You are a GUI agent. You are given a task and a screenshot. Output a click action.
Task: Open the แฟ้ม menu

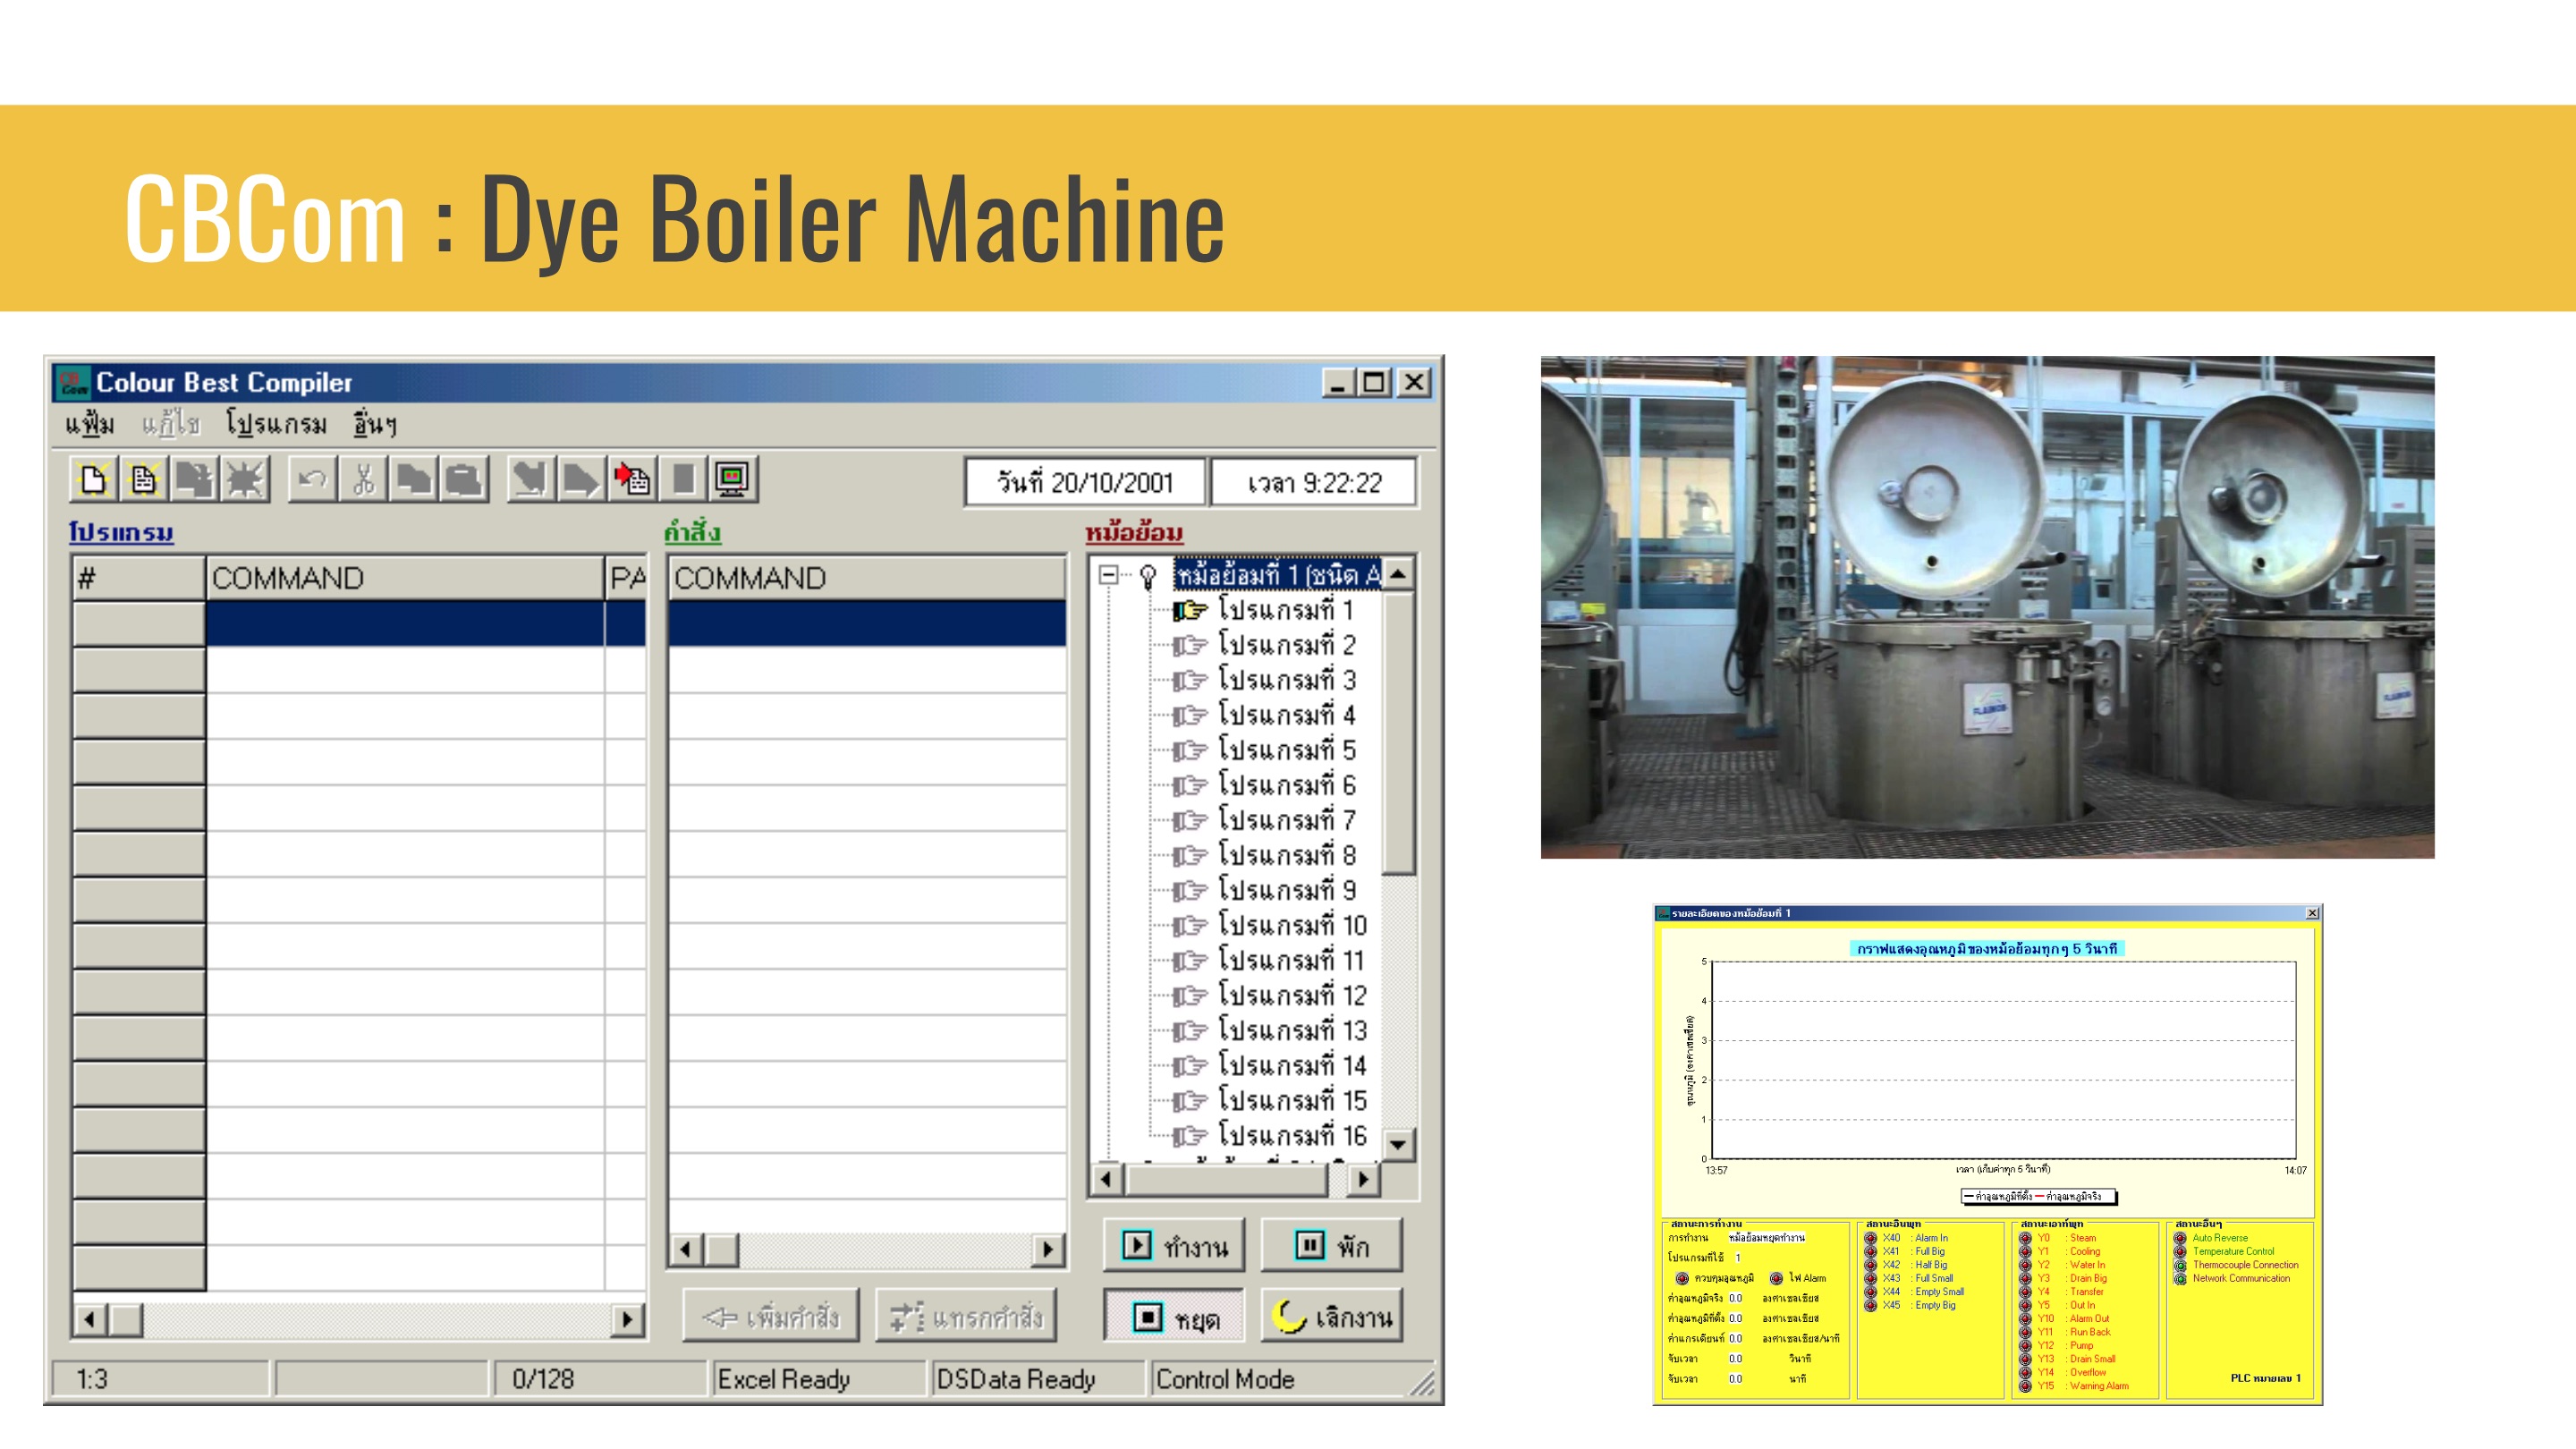[x=89, y=425]
